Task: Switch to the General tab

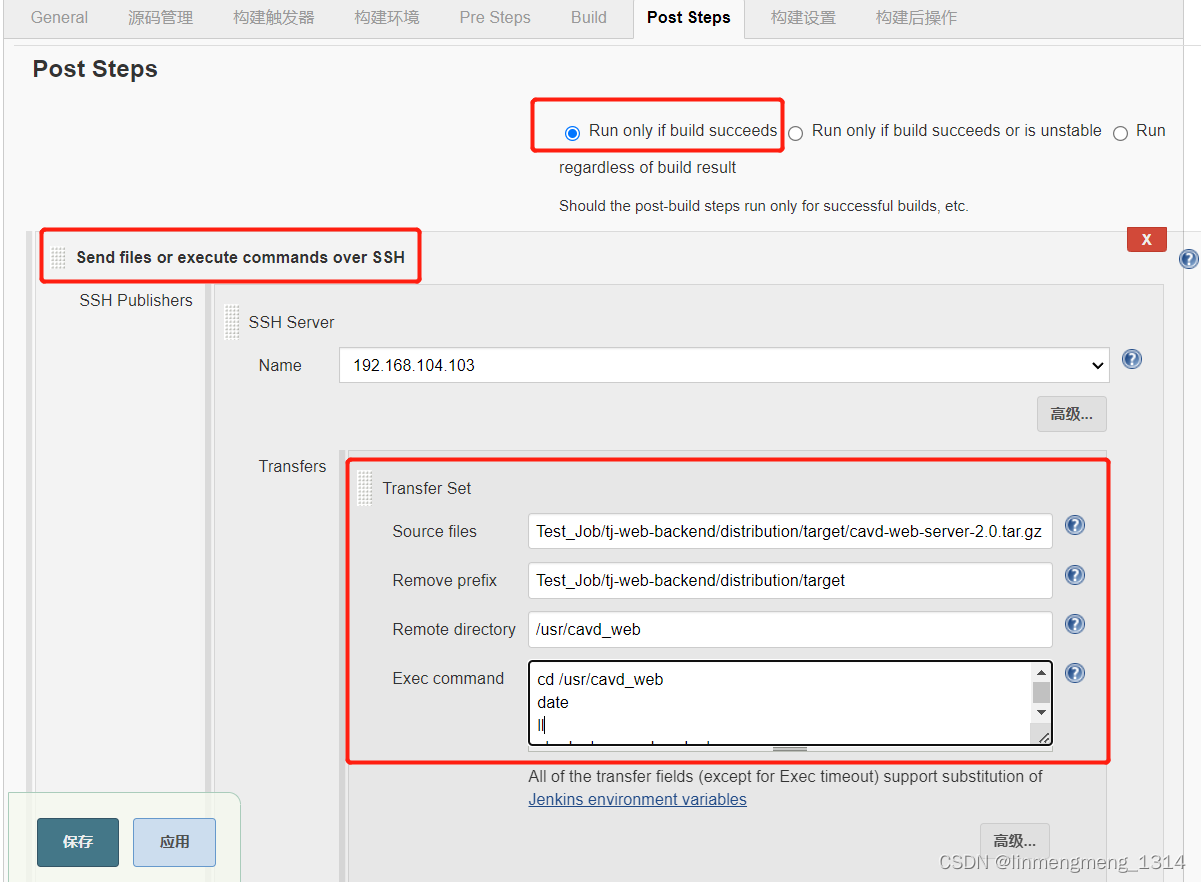Action: [59, 17]
